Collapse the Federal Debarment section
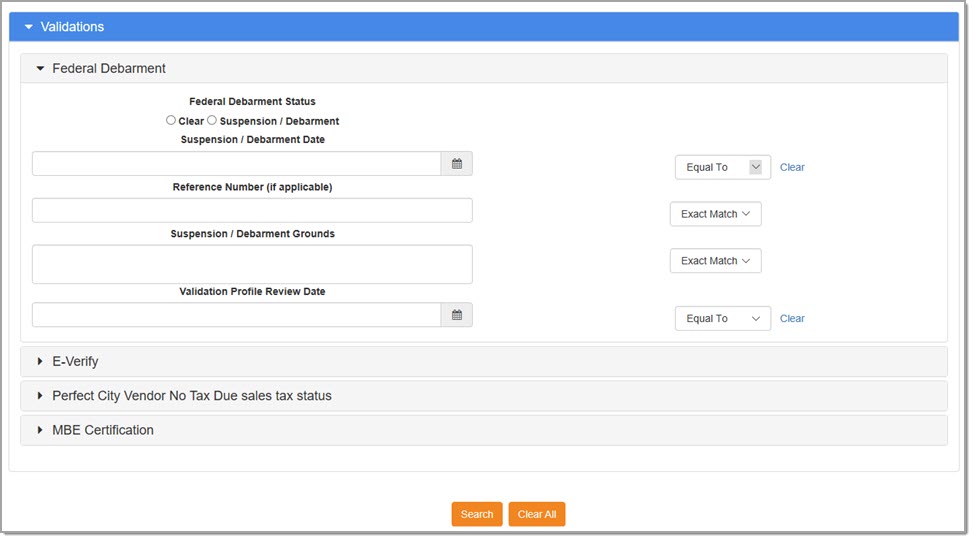This screenshot has height=539, width=972. coord(484,68)
